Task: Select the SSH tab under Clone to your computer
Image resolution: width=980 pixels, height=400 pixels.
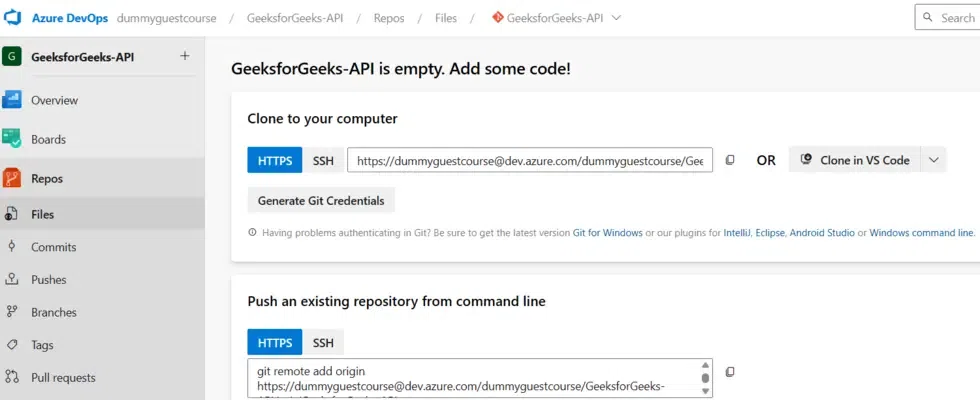Action: coord(323,160)
